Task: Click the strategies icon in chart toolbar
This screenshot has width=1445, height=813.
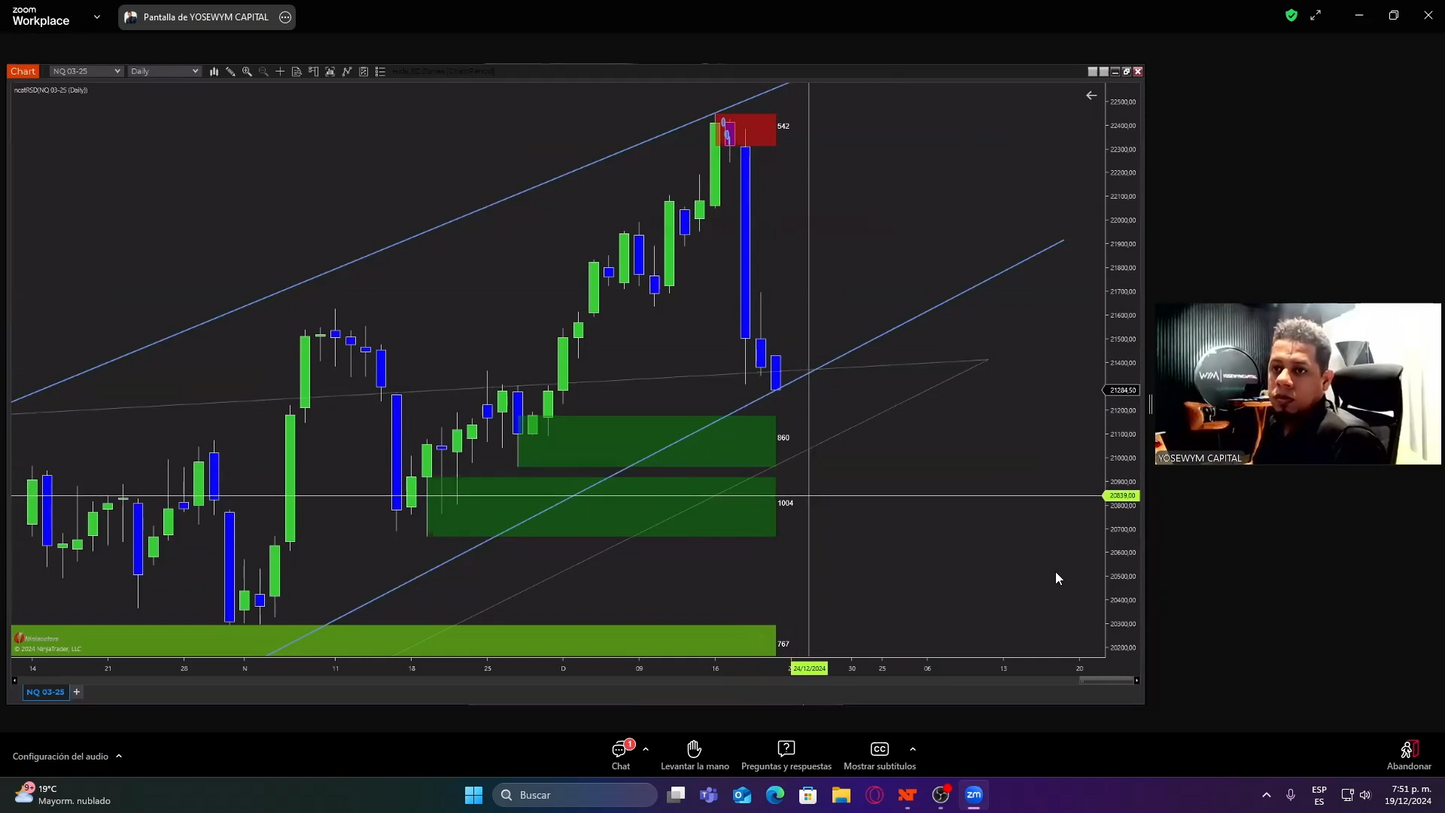Action: (330, 71)
